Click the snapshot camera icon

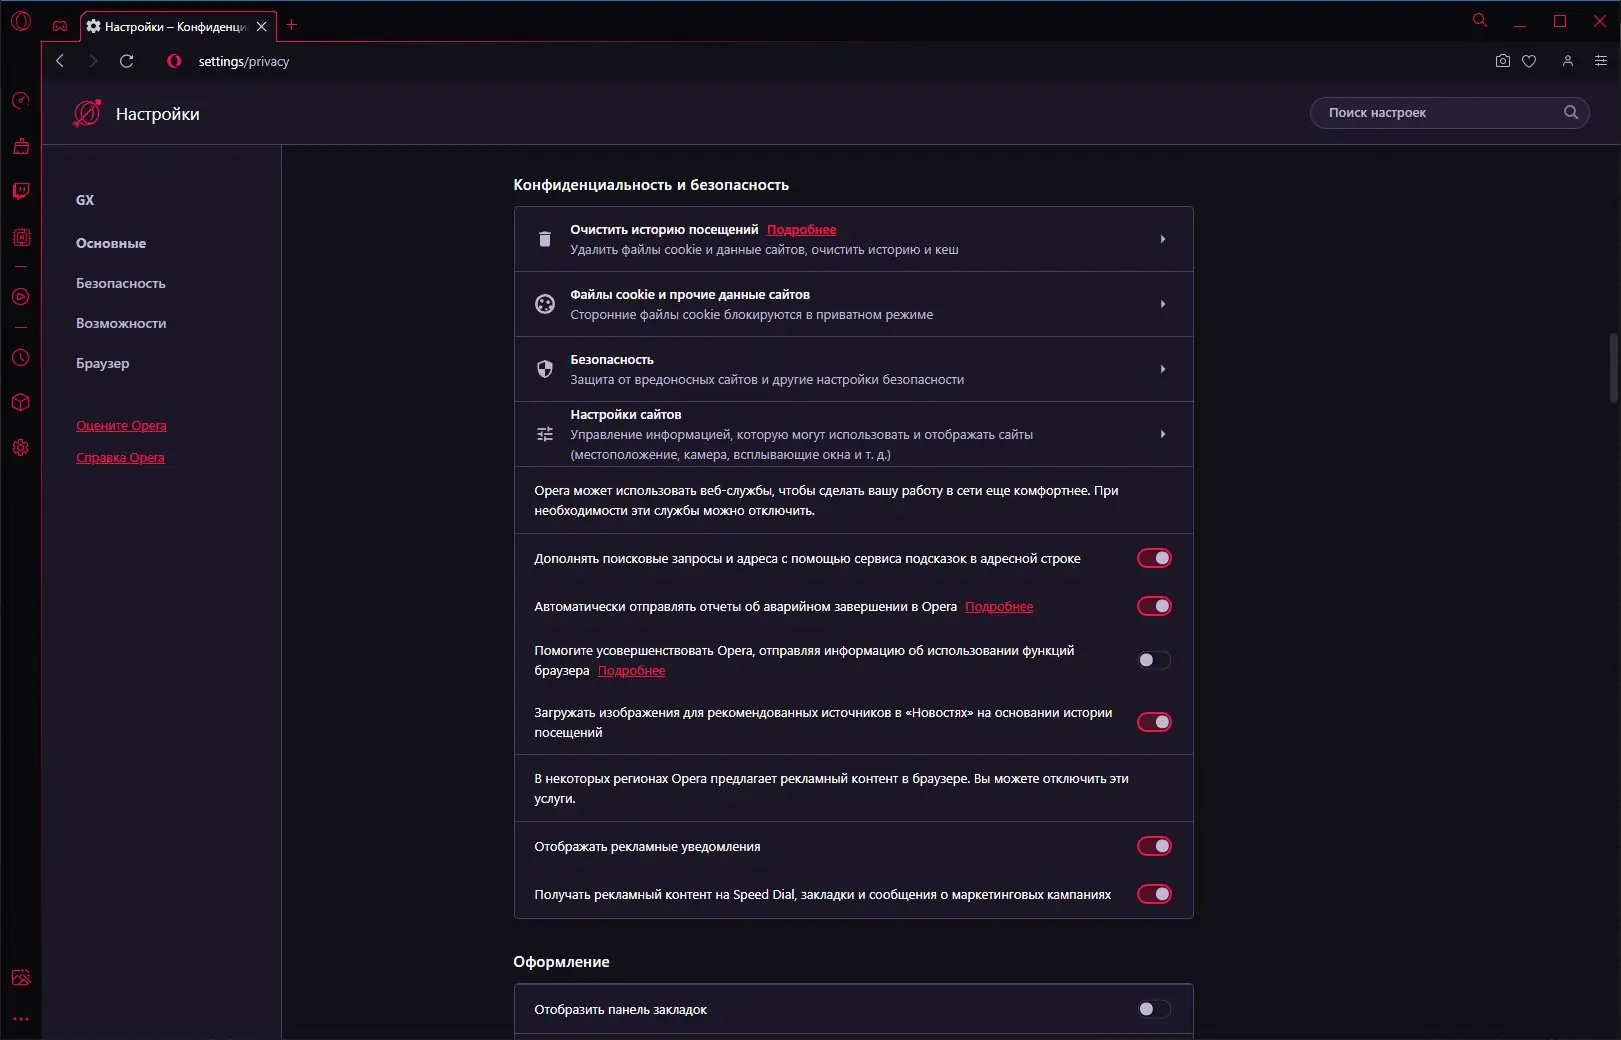1502,61
